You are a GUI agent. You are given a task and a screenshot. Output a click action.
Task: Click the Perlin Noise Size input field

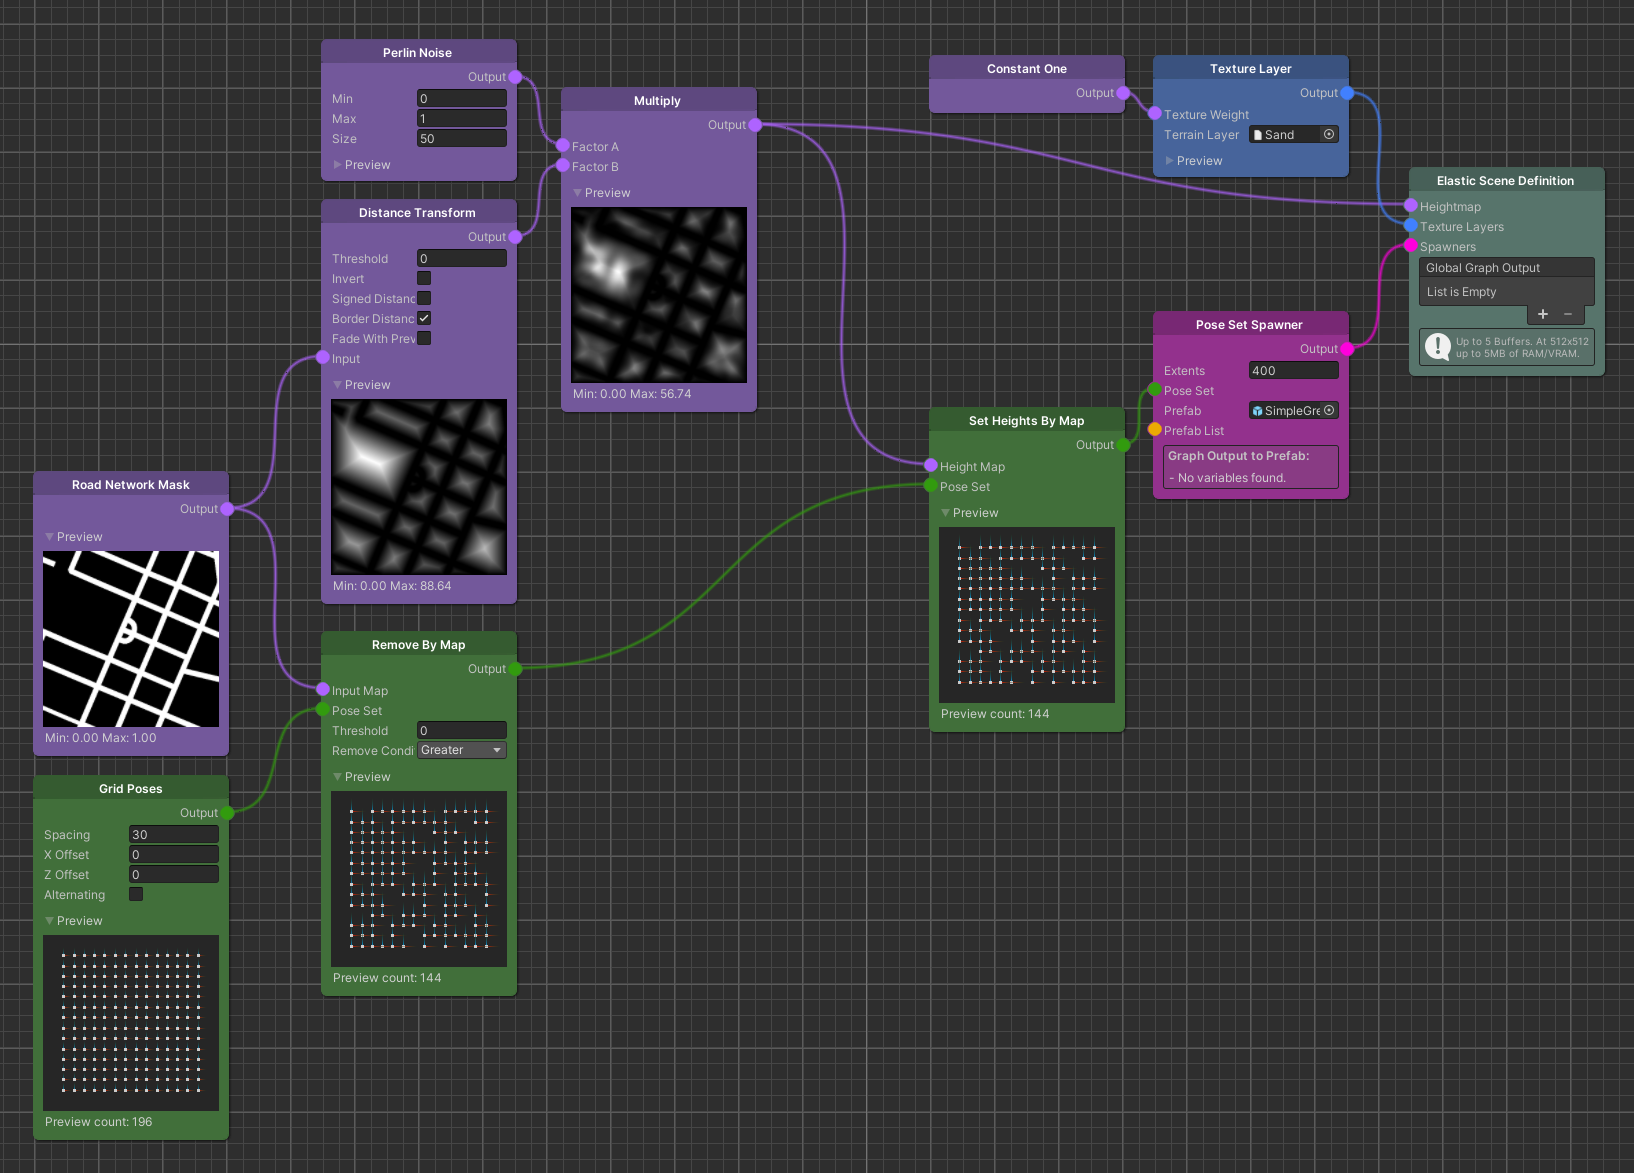pos(461,138)
